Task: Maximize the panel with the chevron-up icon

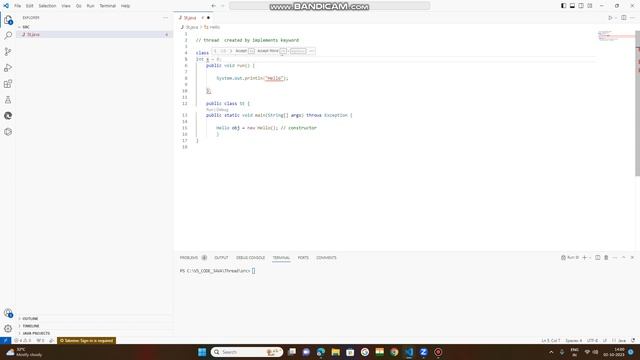Action: pyautogui.click(x=623, y=258)
